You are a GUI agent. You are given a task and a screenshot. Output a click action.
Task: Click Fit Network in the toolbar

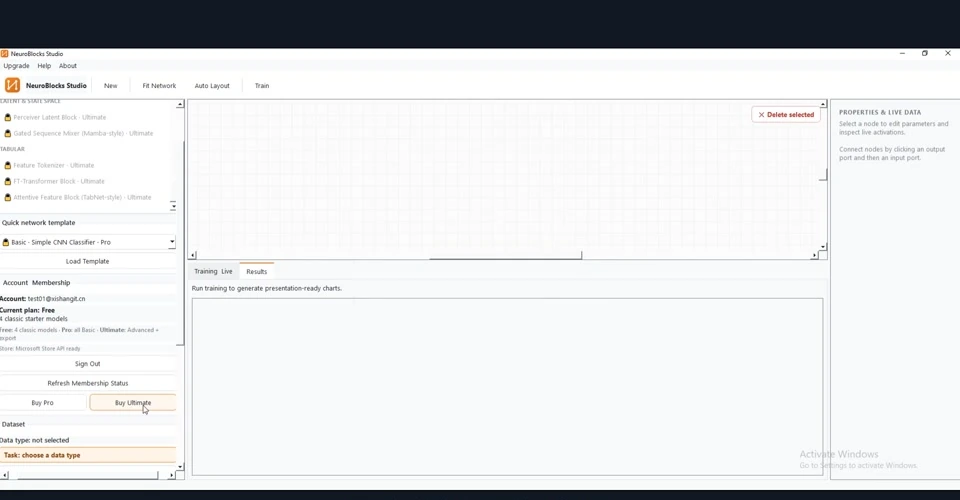(x=159, y=86)
